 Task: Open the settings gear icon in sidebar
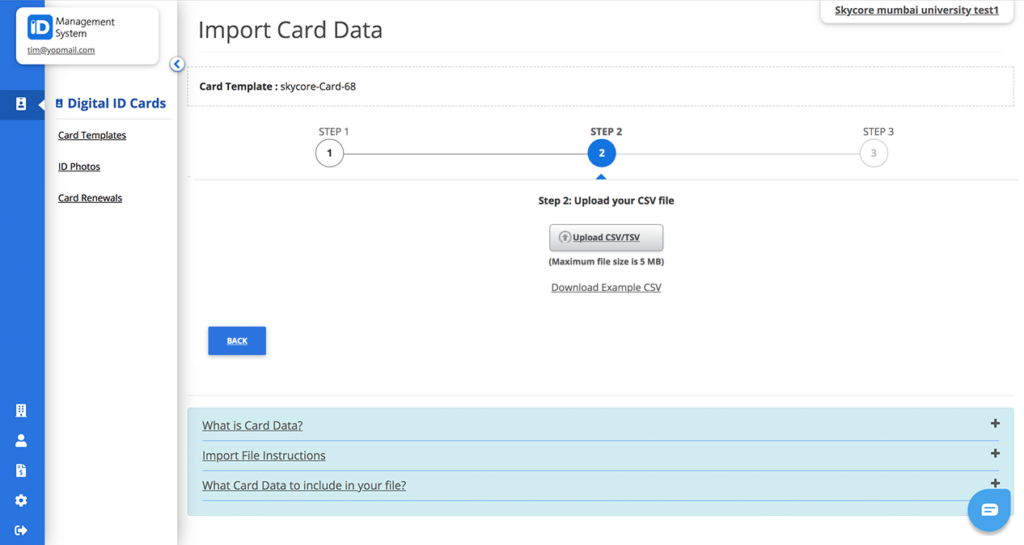pos(21,501)
